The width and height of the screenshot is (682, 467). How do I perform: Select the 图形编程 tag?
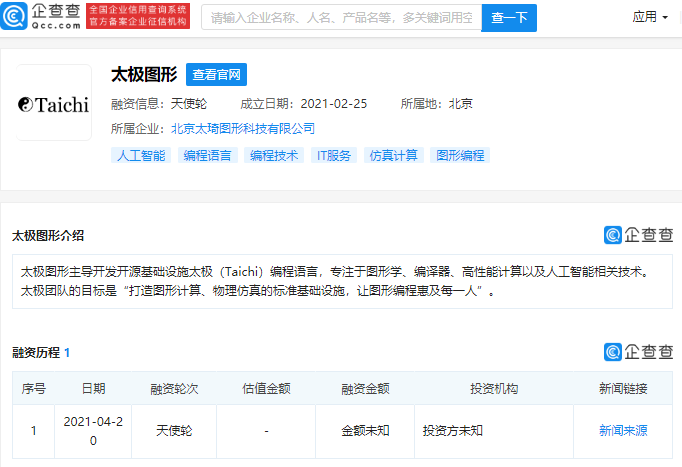460,155
